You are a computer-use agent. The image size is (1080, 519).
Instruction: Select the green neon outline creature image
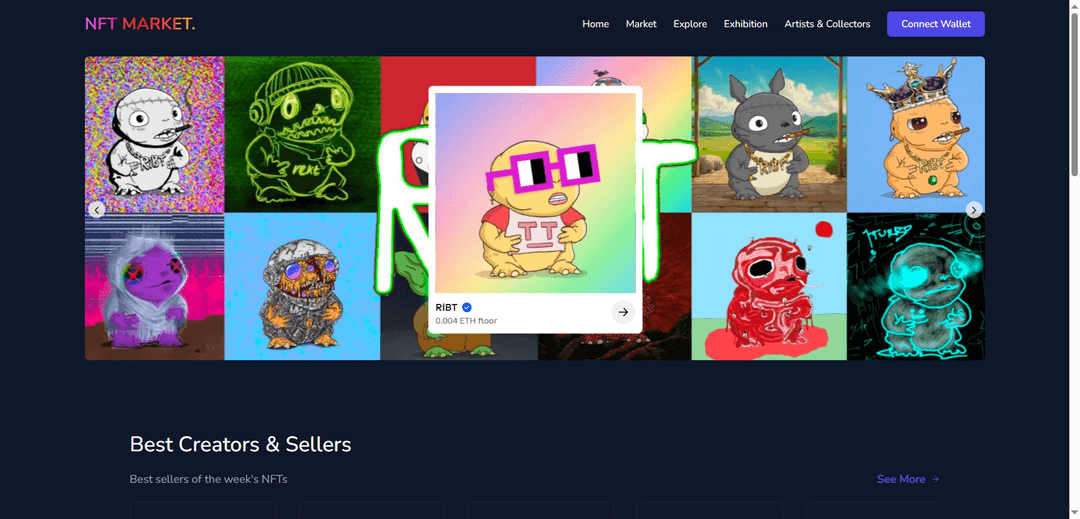click(302, 134)
